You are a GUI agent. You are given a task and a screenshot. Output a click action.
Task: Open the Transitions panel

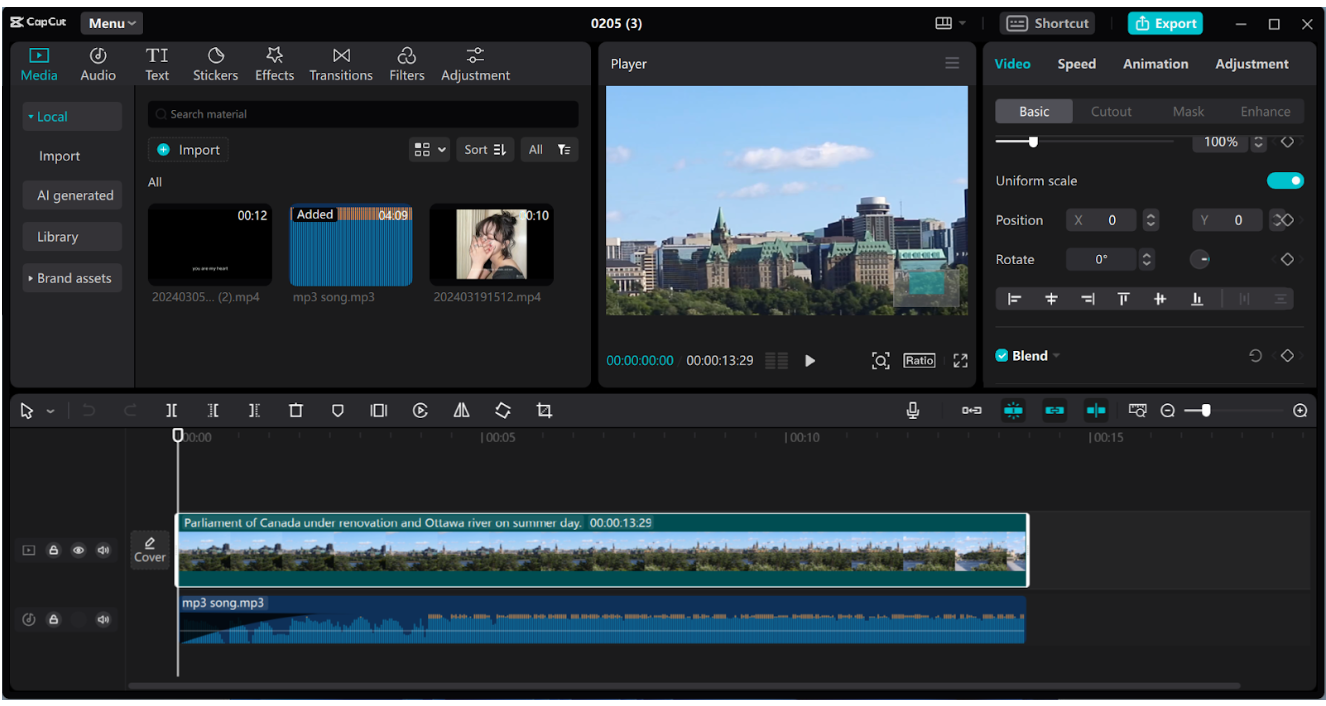[x=341, y=64]
